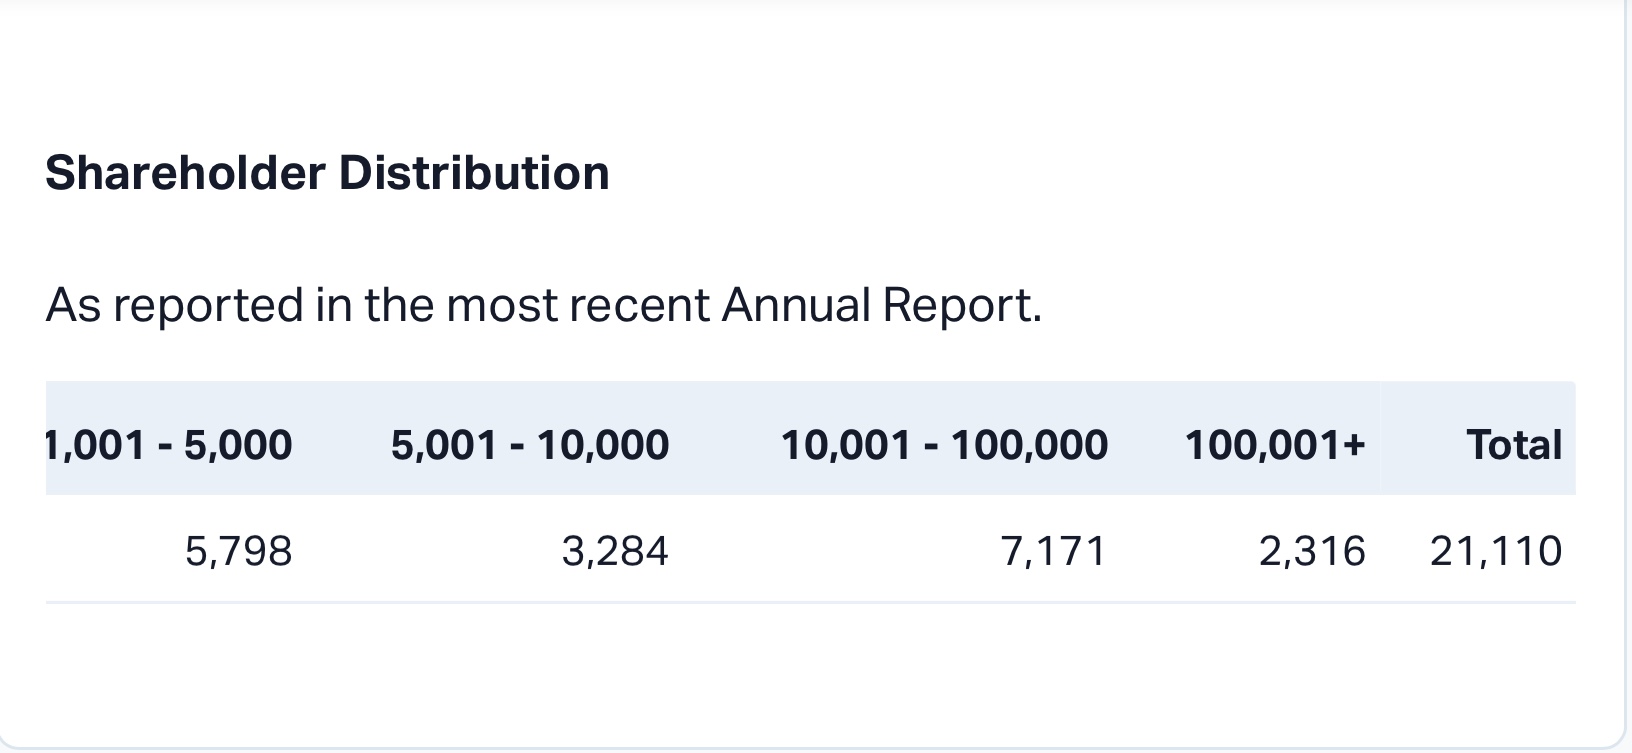
Task: Select the 2,316 value under 100,001+
Action: tap(1312, 551)
